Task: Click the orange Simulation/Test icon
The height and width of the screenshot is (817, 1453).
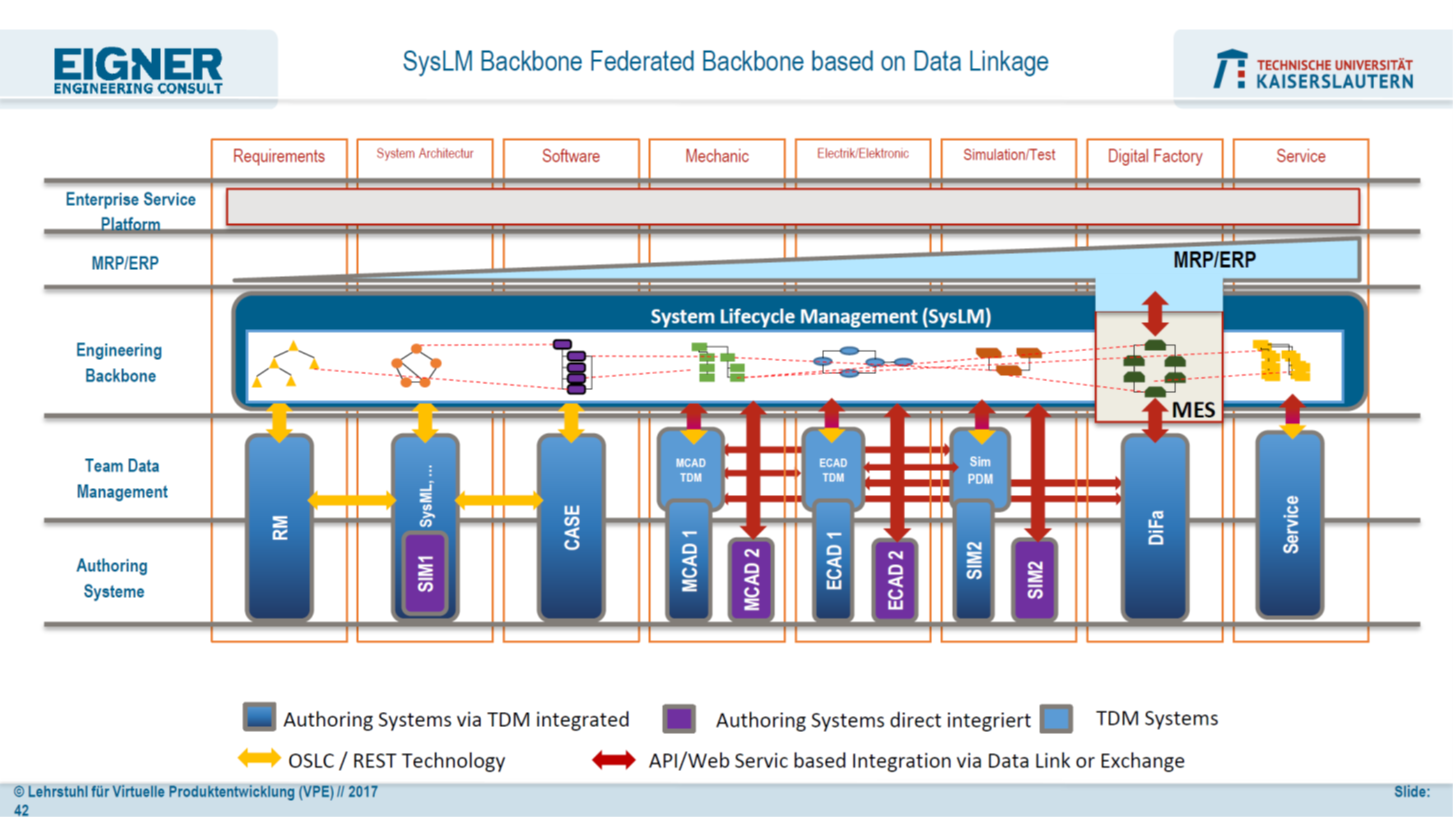Action: point(1010,360)
